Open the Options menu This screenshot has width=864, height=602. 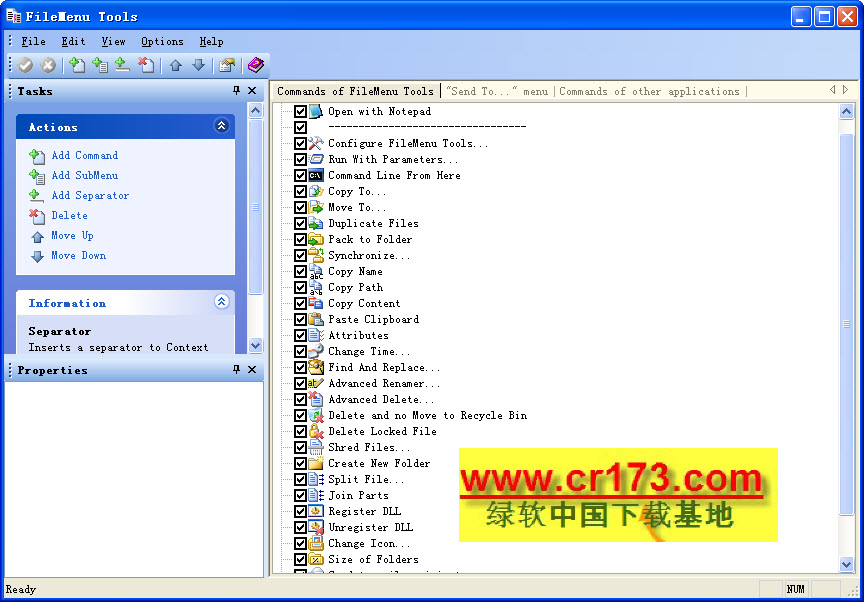pos(162,42)
